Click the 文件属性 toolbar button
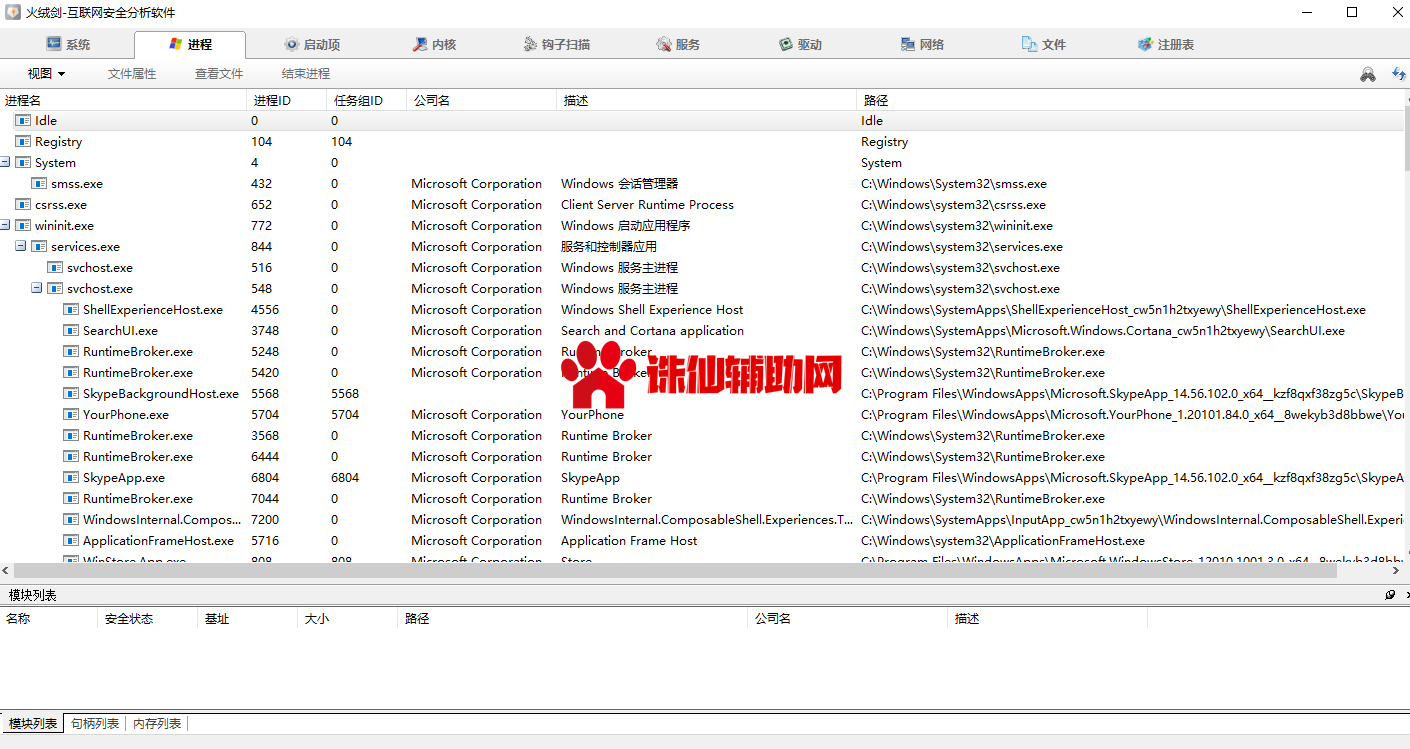This screenshot has width=1410, height=749. point(132,74)
